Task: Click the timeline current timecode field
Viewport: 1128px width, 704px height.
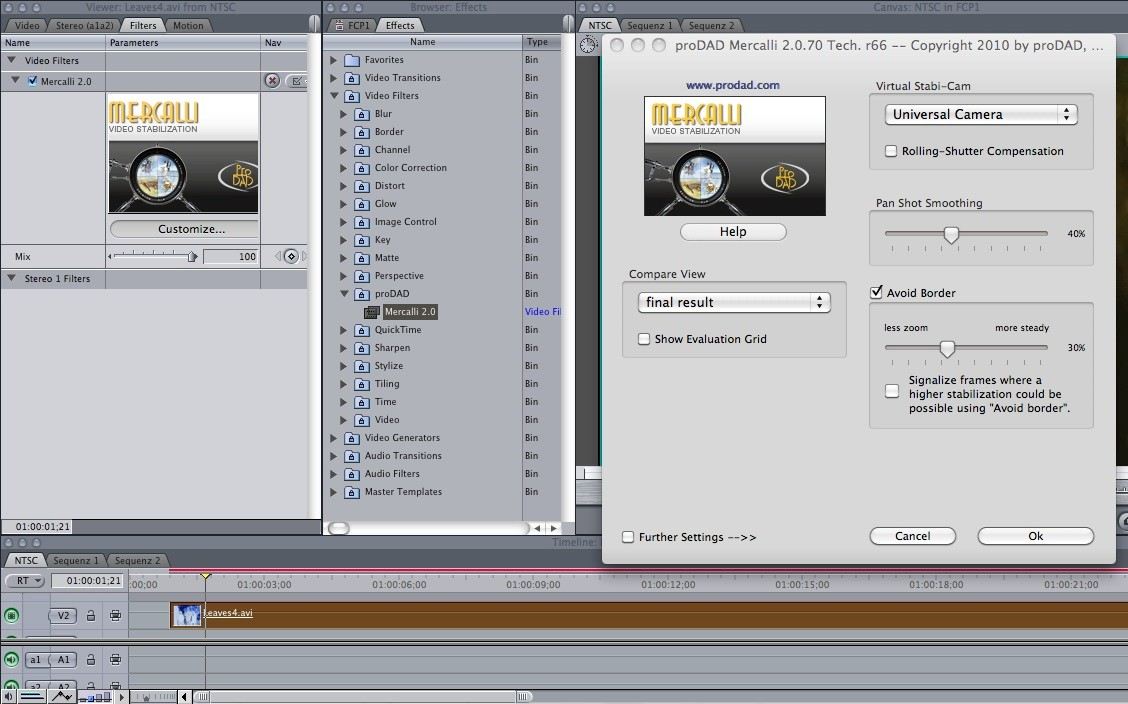Action: click(x=86, y=580)
